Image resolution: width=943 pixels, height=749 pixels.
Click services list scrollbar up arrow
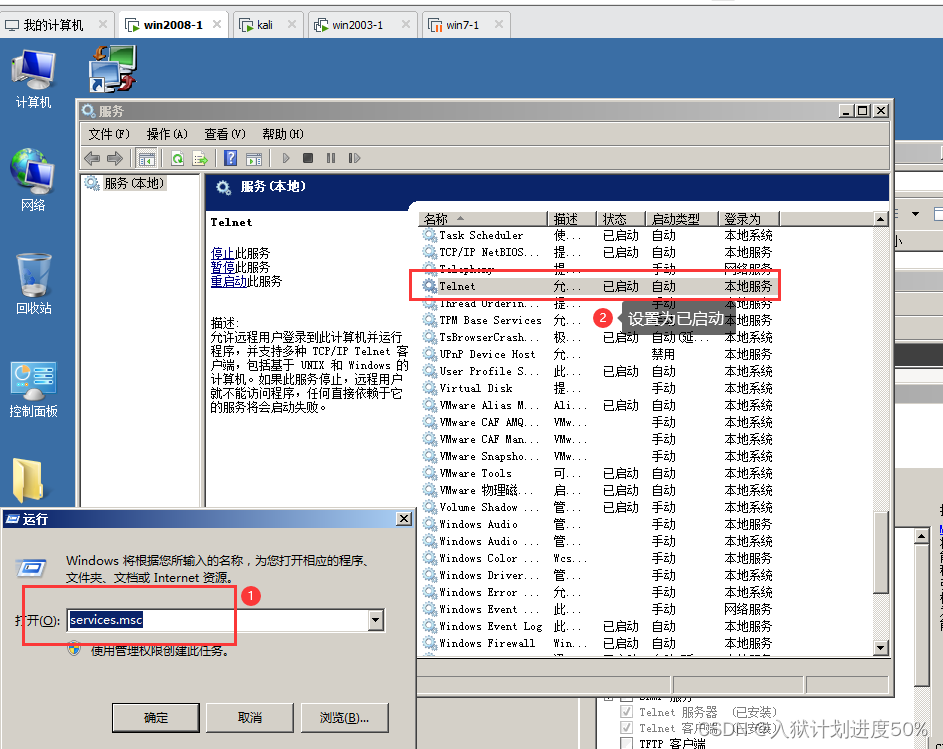click(x=880, y=218)
